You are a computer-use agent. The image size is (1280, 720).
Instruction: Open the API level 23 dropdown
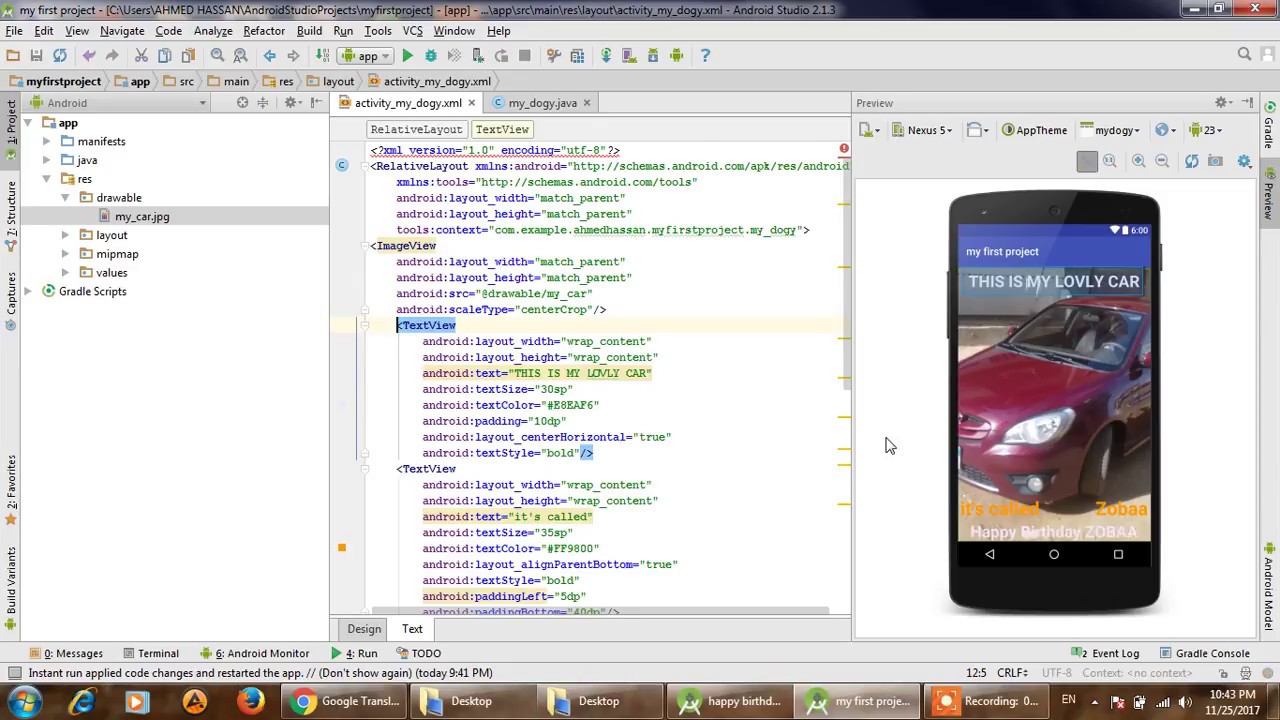tap(1207, 130)
